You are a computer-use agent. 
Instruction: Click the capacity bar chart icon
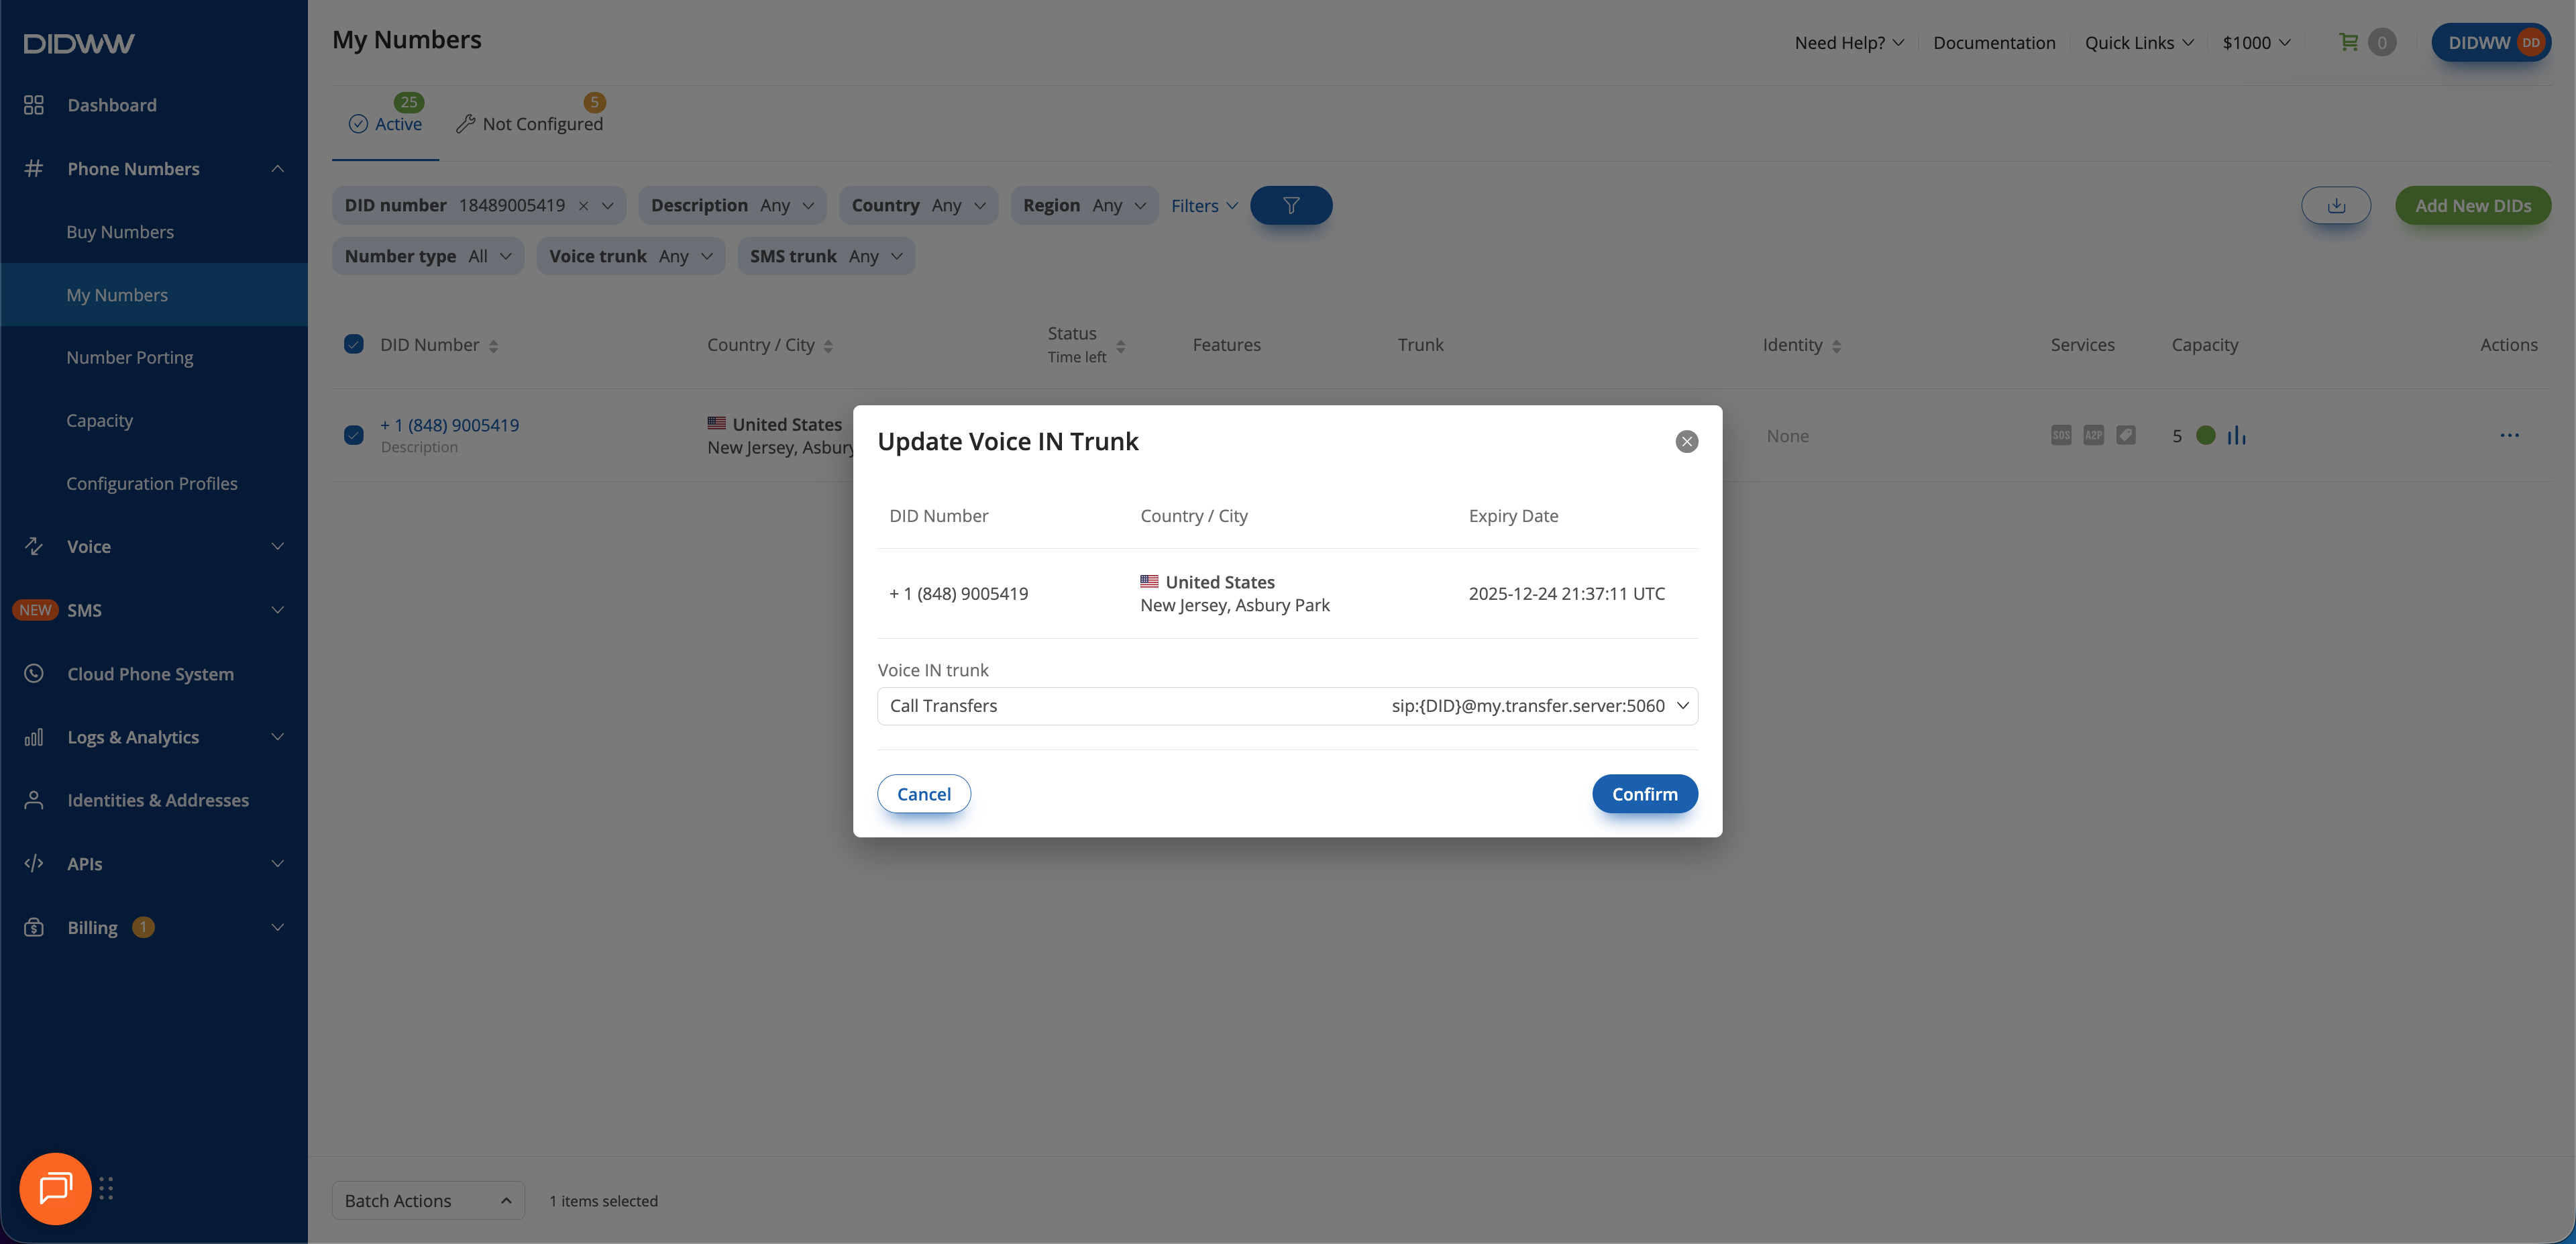tap(2237, 435)
